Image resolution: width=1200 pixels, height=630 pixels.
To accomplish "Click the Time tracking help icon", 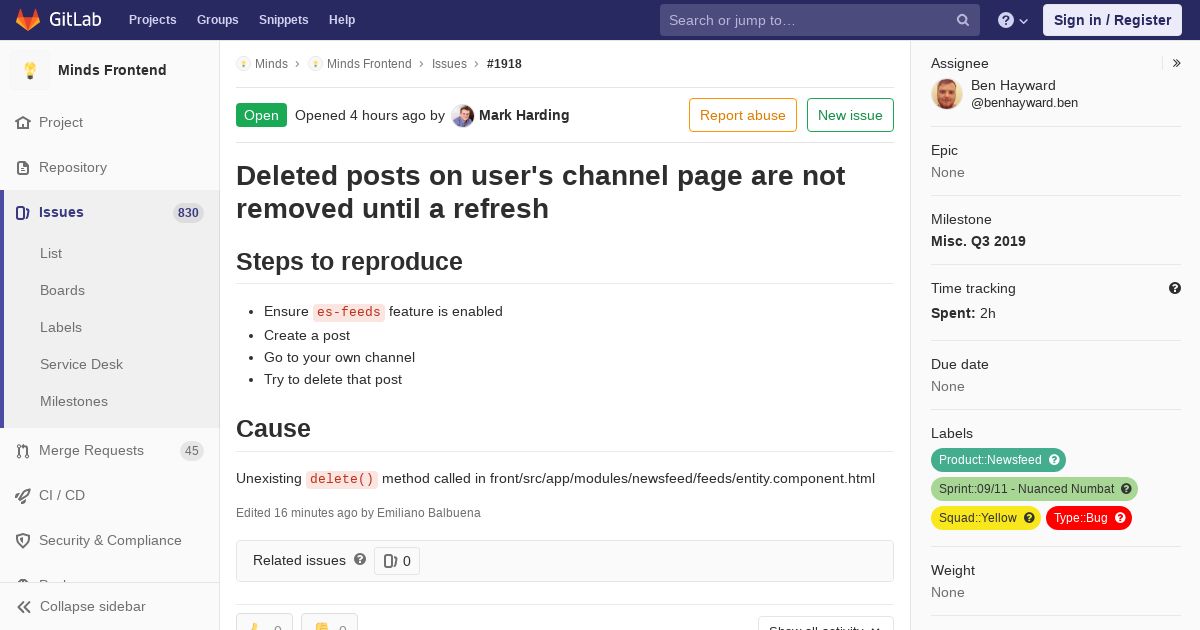I will click(1175, 288).
